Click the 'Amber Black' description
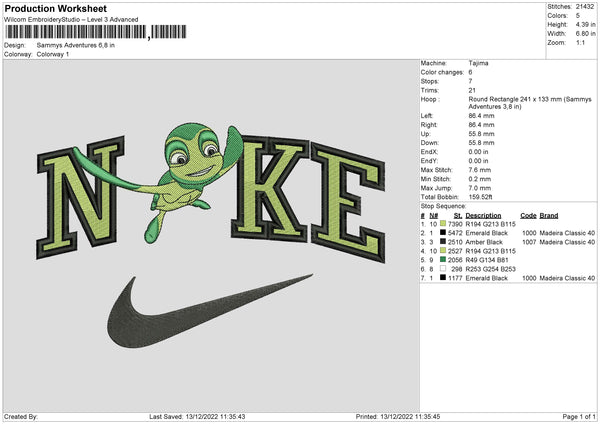The width and height of the screenshot is (600, 424). click(484, 242)
